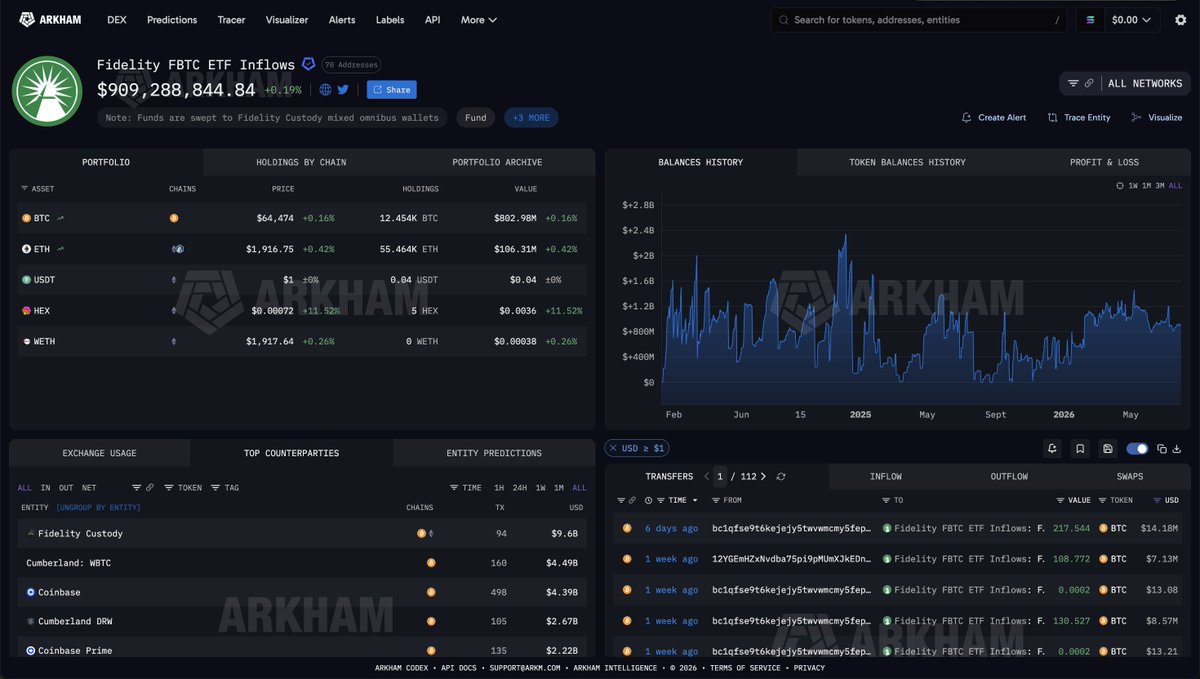1200x679 pixels.
Task: Select ALL direction filter in counterparties
Action: (x=25, y=488)
